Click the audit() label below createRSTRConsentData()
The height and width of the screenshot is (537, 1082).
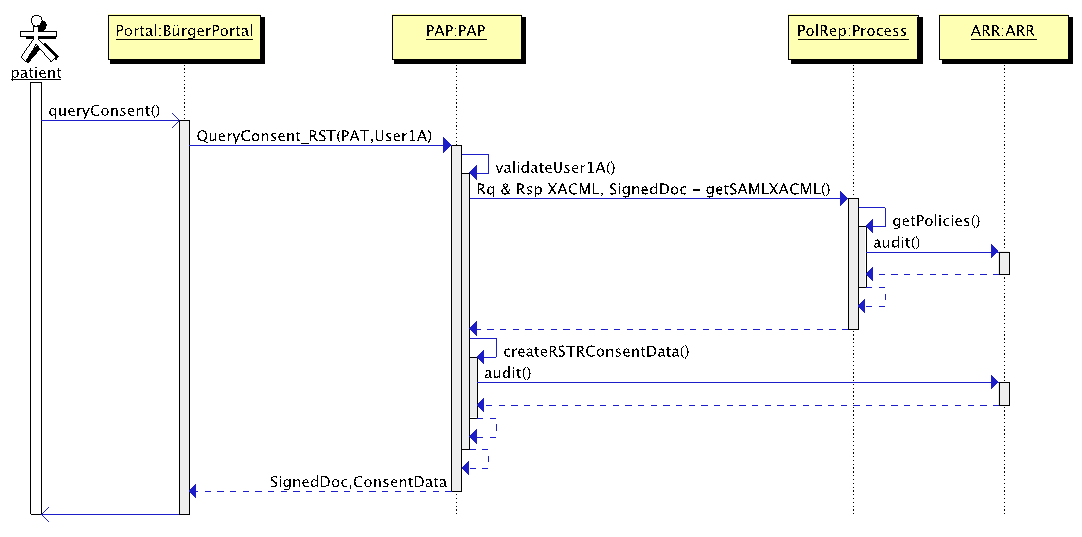tap(507, 372)
